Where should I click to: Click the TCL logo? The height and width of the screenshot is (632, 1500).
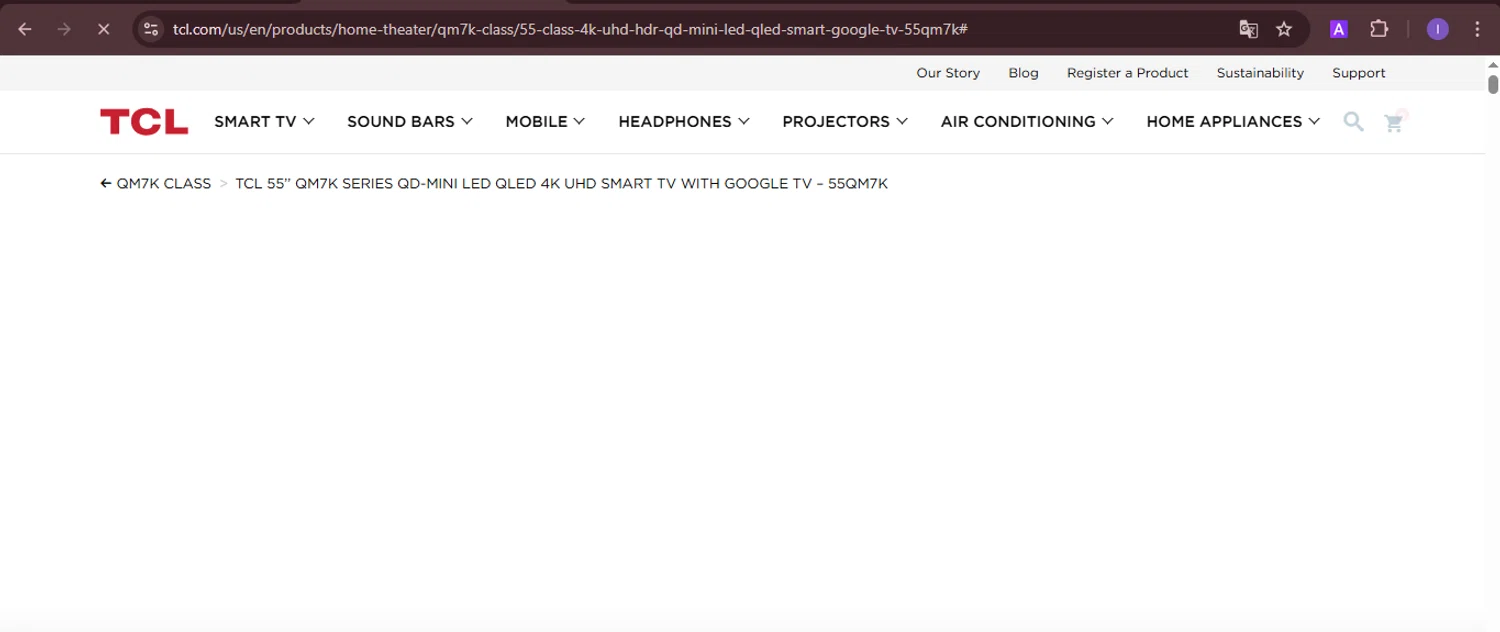coord(144,122)
